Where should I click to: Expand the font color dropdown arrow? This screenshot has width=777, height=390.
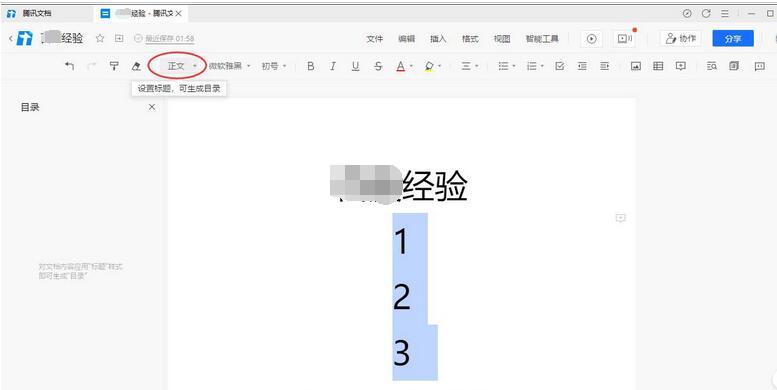pos(411,66)
